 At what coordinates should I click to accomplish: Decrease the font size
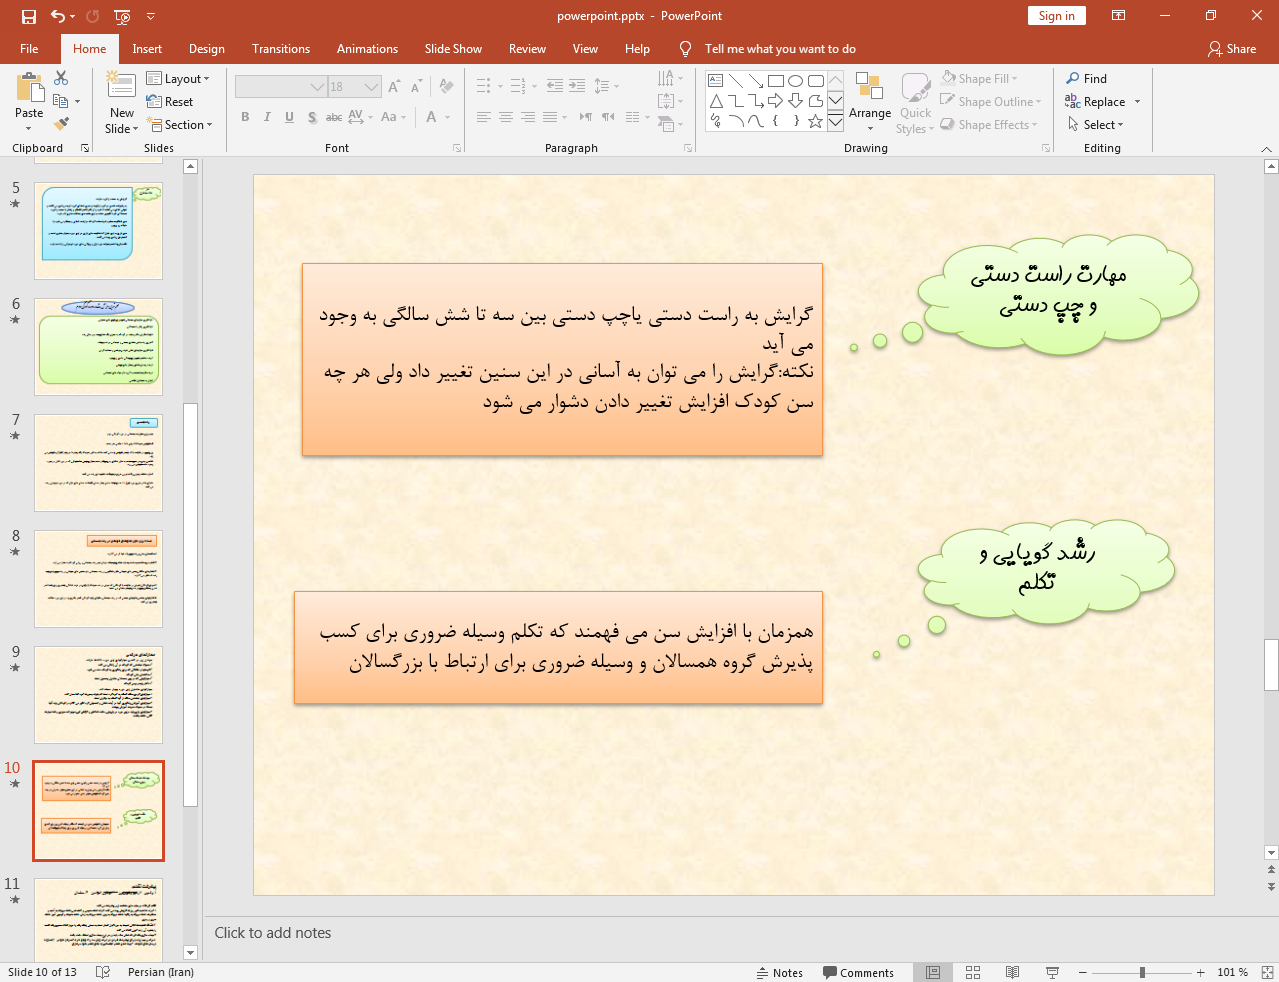(x=416, y=87)
